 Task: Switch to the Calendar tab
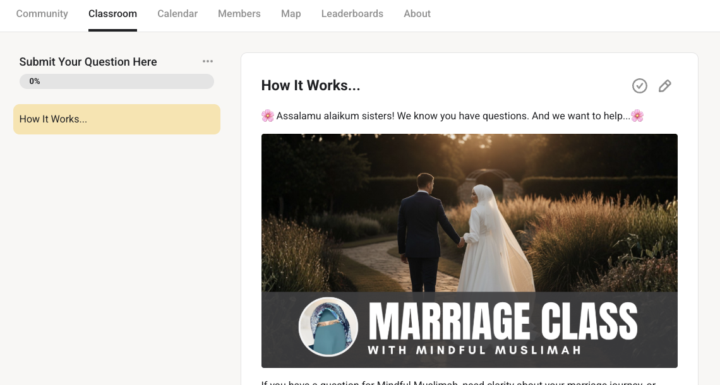click(x=177, y=14)
